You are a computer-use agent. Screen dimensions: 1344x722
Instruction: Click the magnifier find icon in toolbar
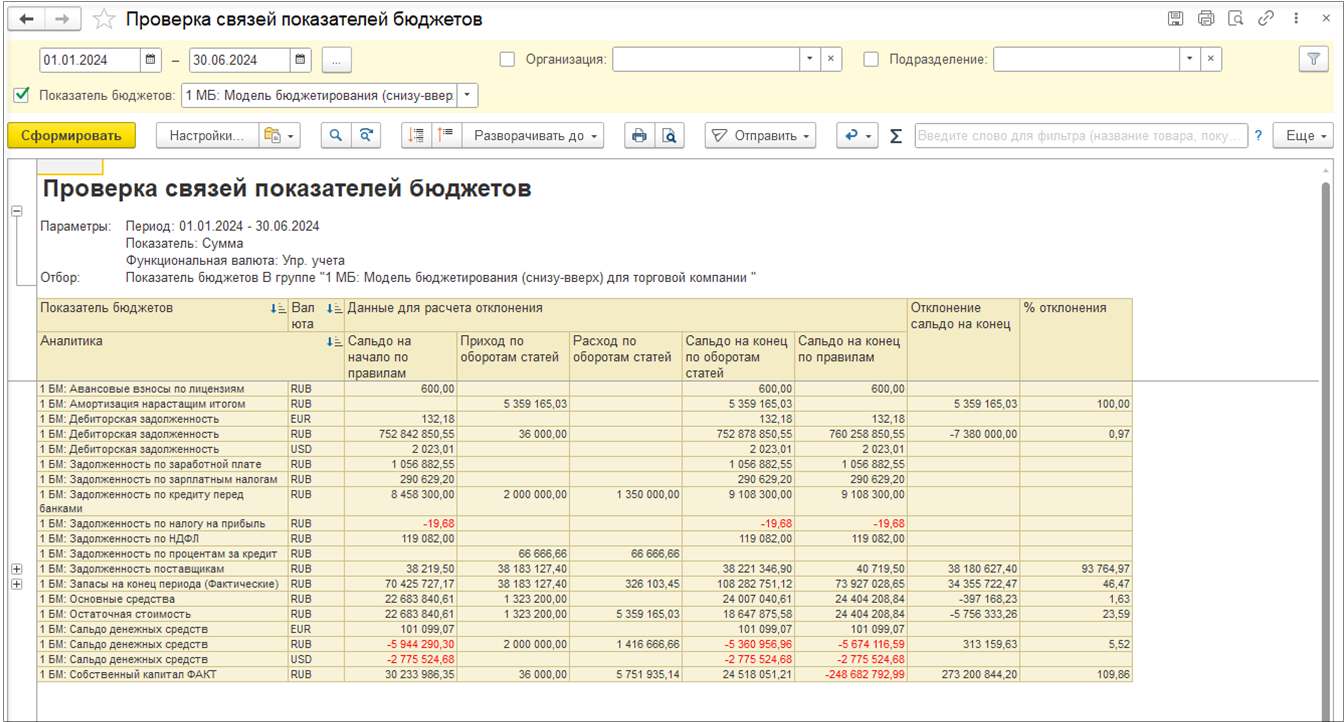tap(336, 136)
